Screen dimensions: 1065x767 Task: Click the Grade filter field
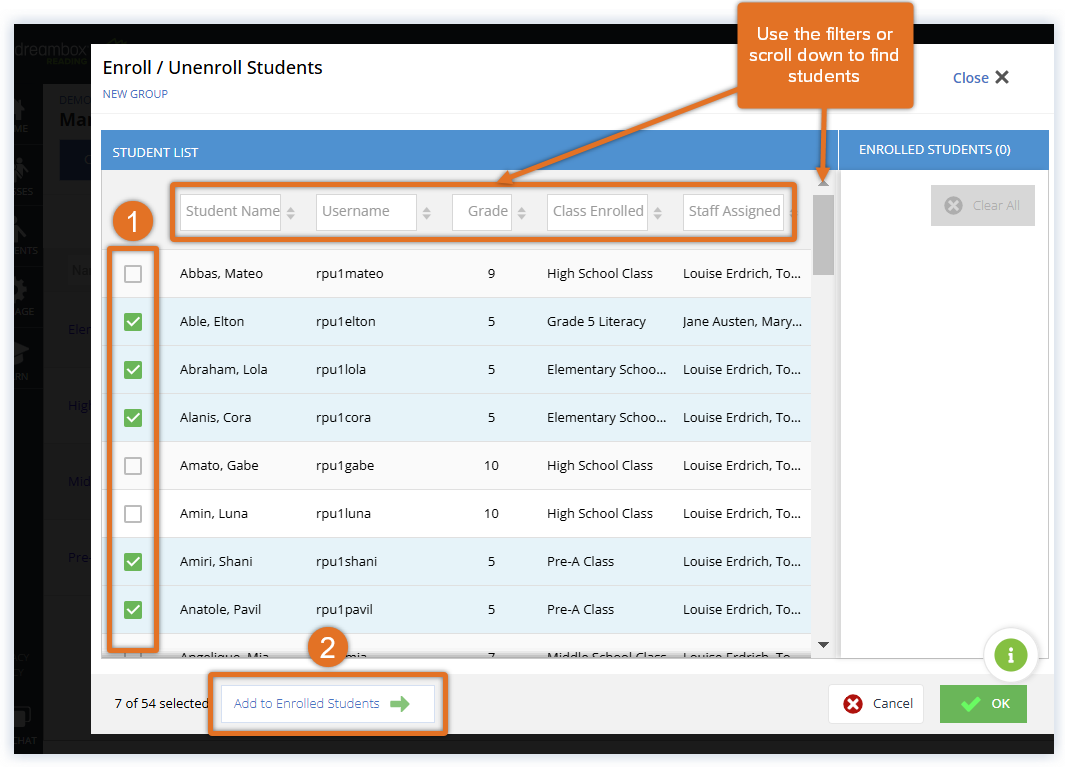[482, 212]
